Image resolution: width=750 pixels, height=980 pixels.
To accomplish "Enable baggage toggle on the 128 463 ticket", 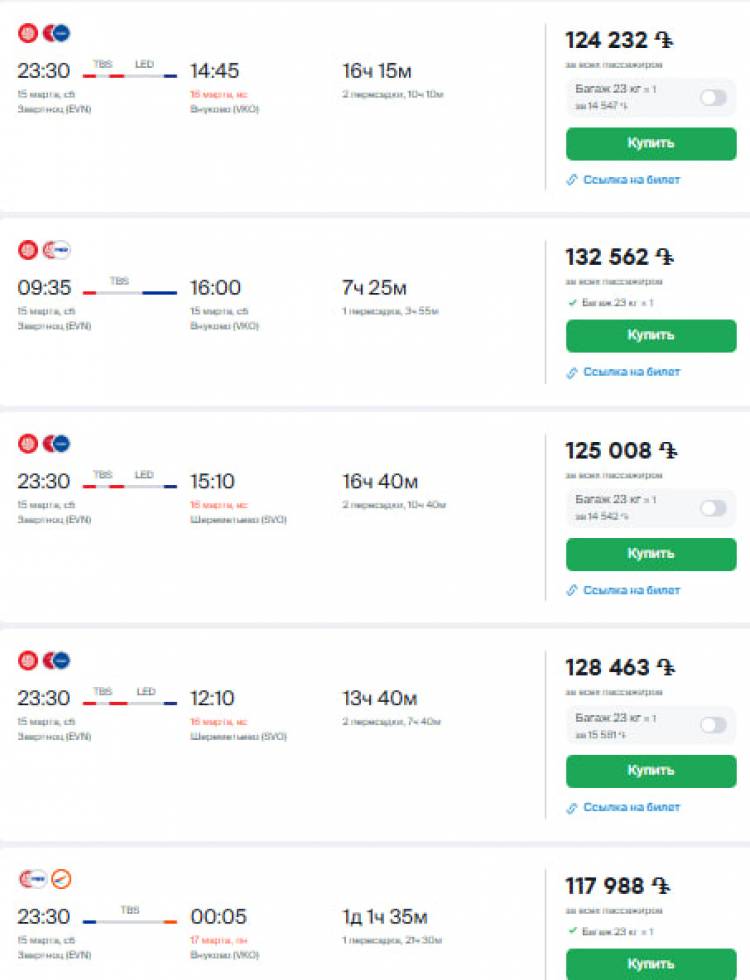I will [x=713, y=725].
